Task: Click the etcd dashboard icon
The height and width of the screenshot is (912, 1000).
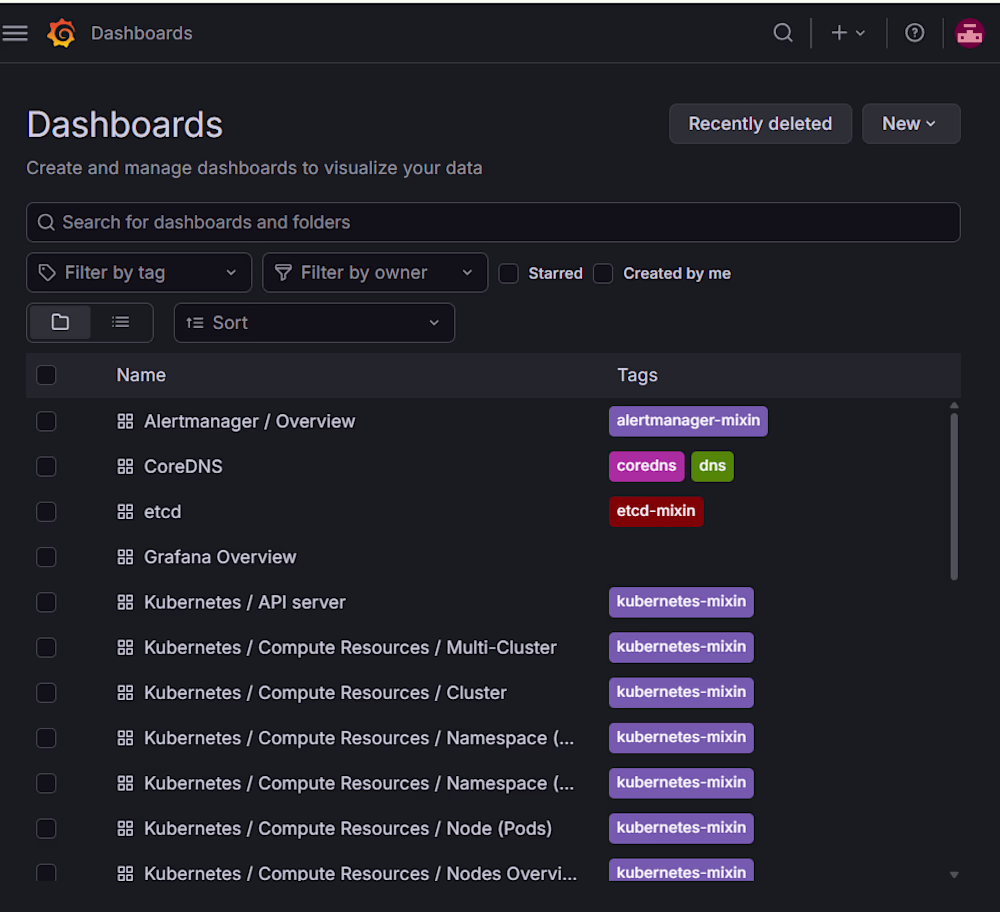Action: click(125, 512)
